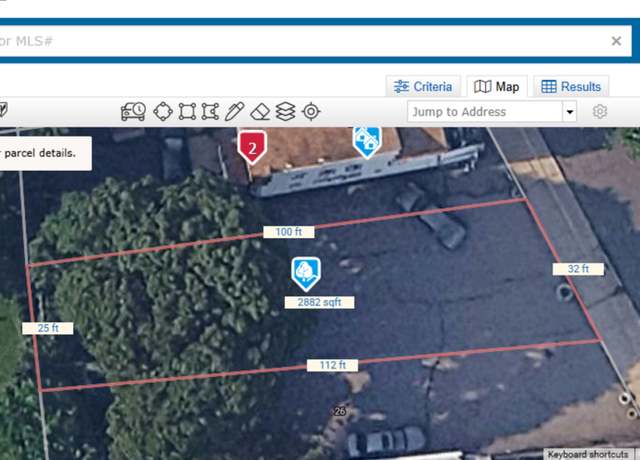This screenshot has height=460, width=640.
Task: Select the polygon shape drawing tool
Action: (x=210, y=111)
